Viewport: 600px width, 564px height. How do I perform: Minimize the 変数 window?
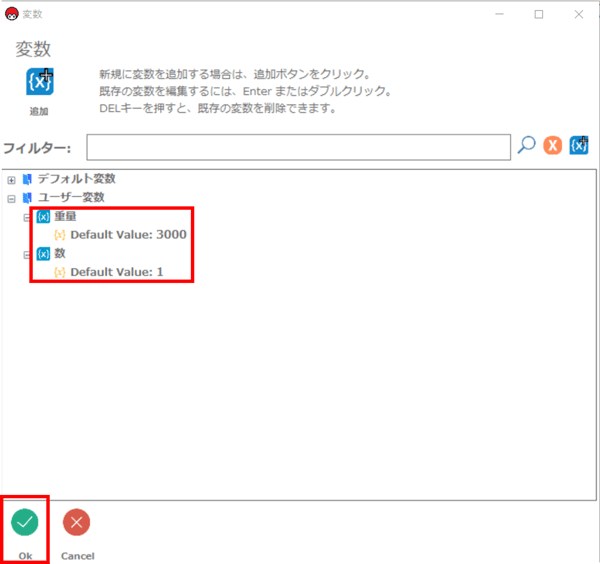(x=499, y=14)
